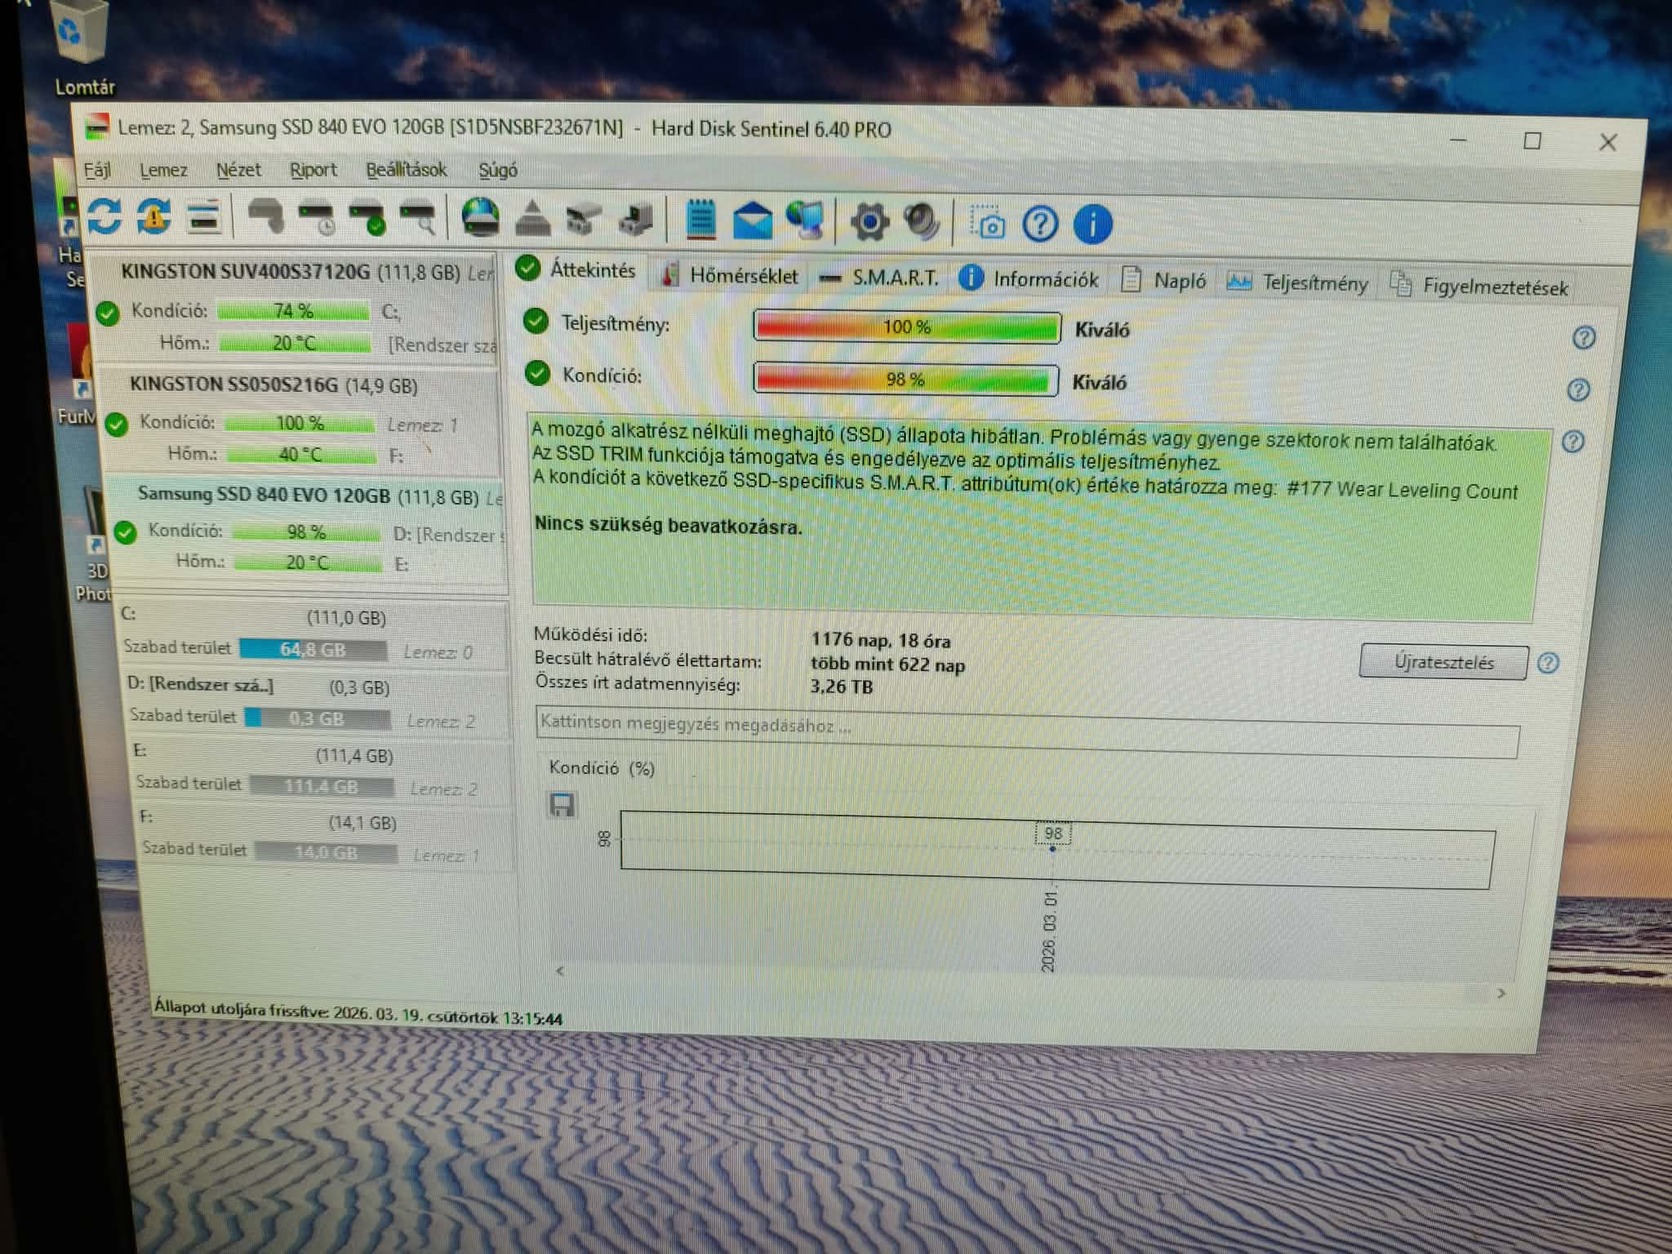This screenshot has height=1254, width=1672.
Task: Click the 64,8 GB free space bar
Action: (x=313, y=650)
